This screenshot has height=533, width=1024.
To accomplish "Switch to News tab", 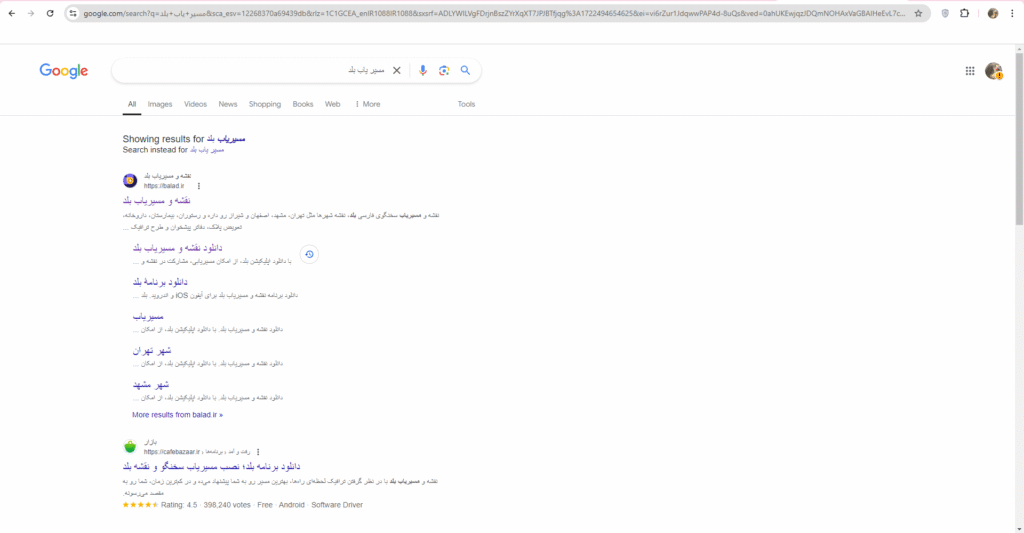I will coord(228,104).
